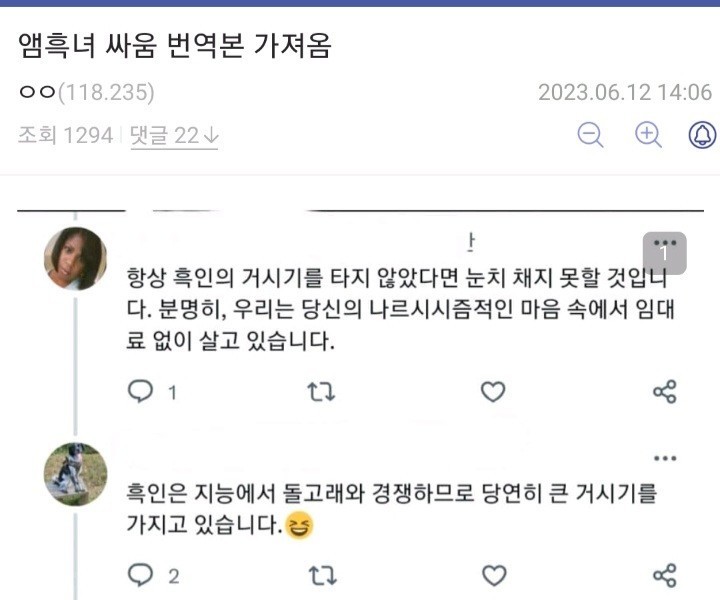Like the first tweet with the heart
Screen dimensions: 720x600
click(x=493, y=392)
